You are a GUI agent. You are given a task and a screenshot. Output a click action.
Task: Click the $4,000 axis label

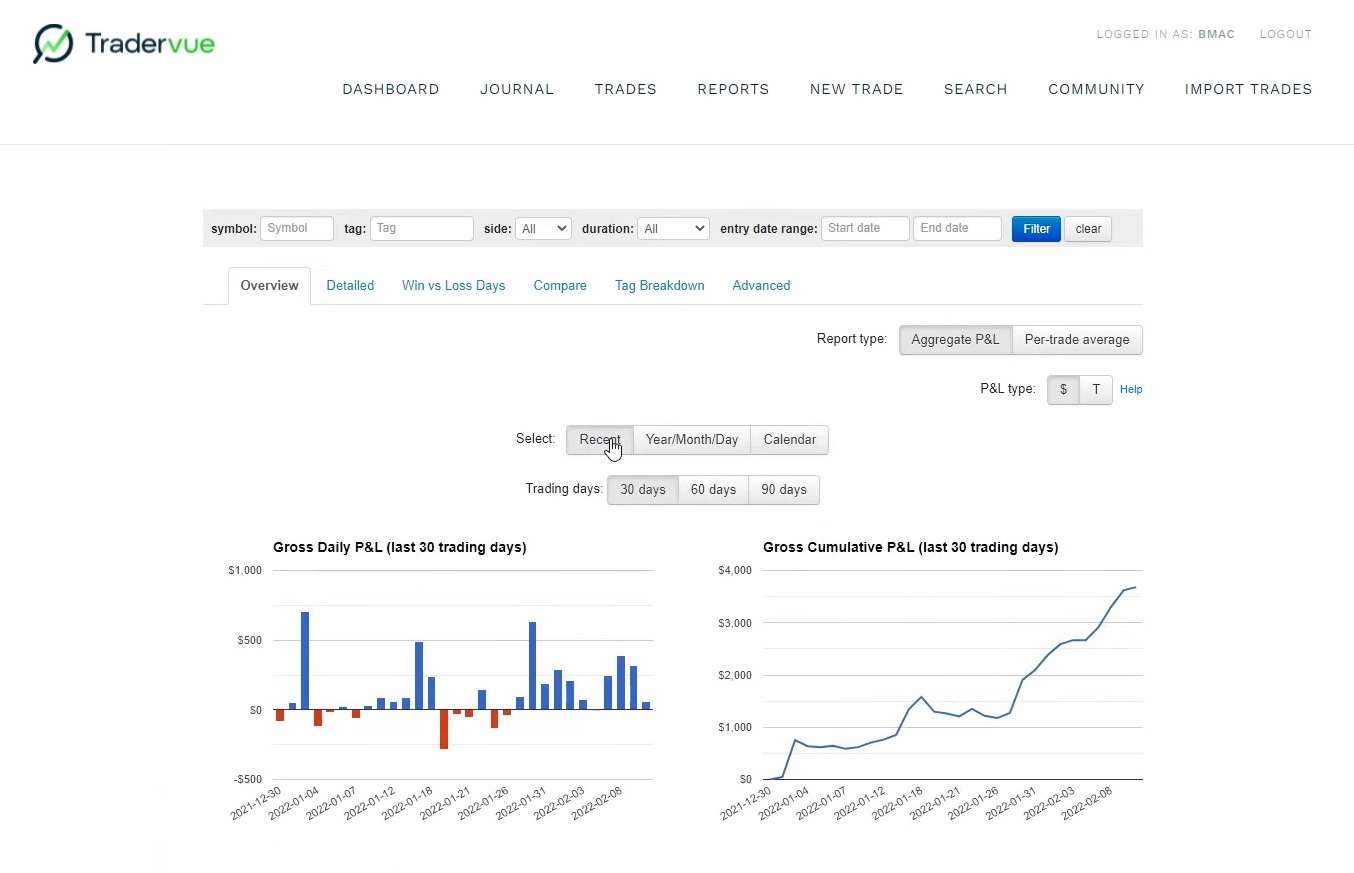point(735,571)
